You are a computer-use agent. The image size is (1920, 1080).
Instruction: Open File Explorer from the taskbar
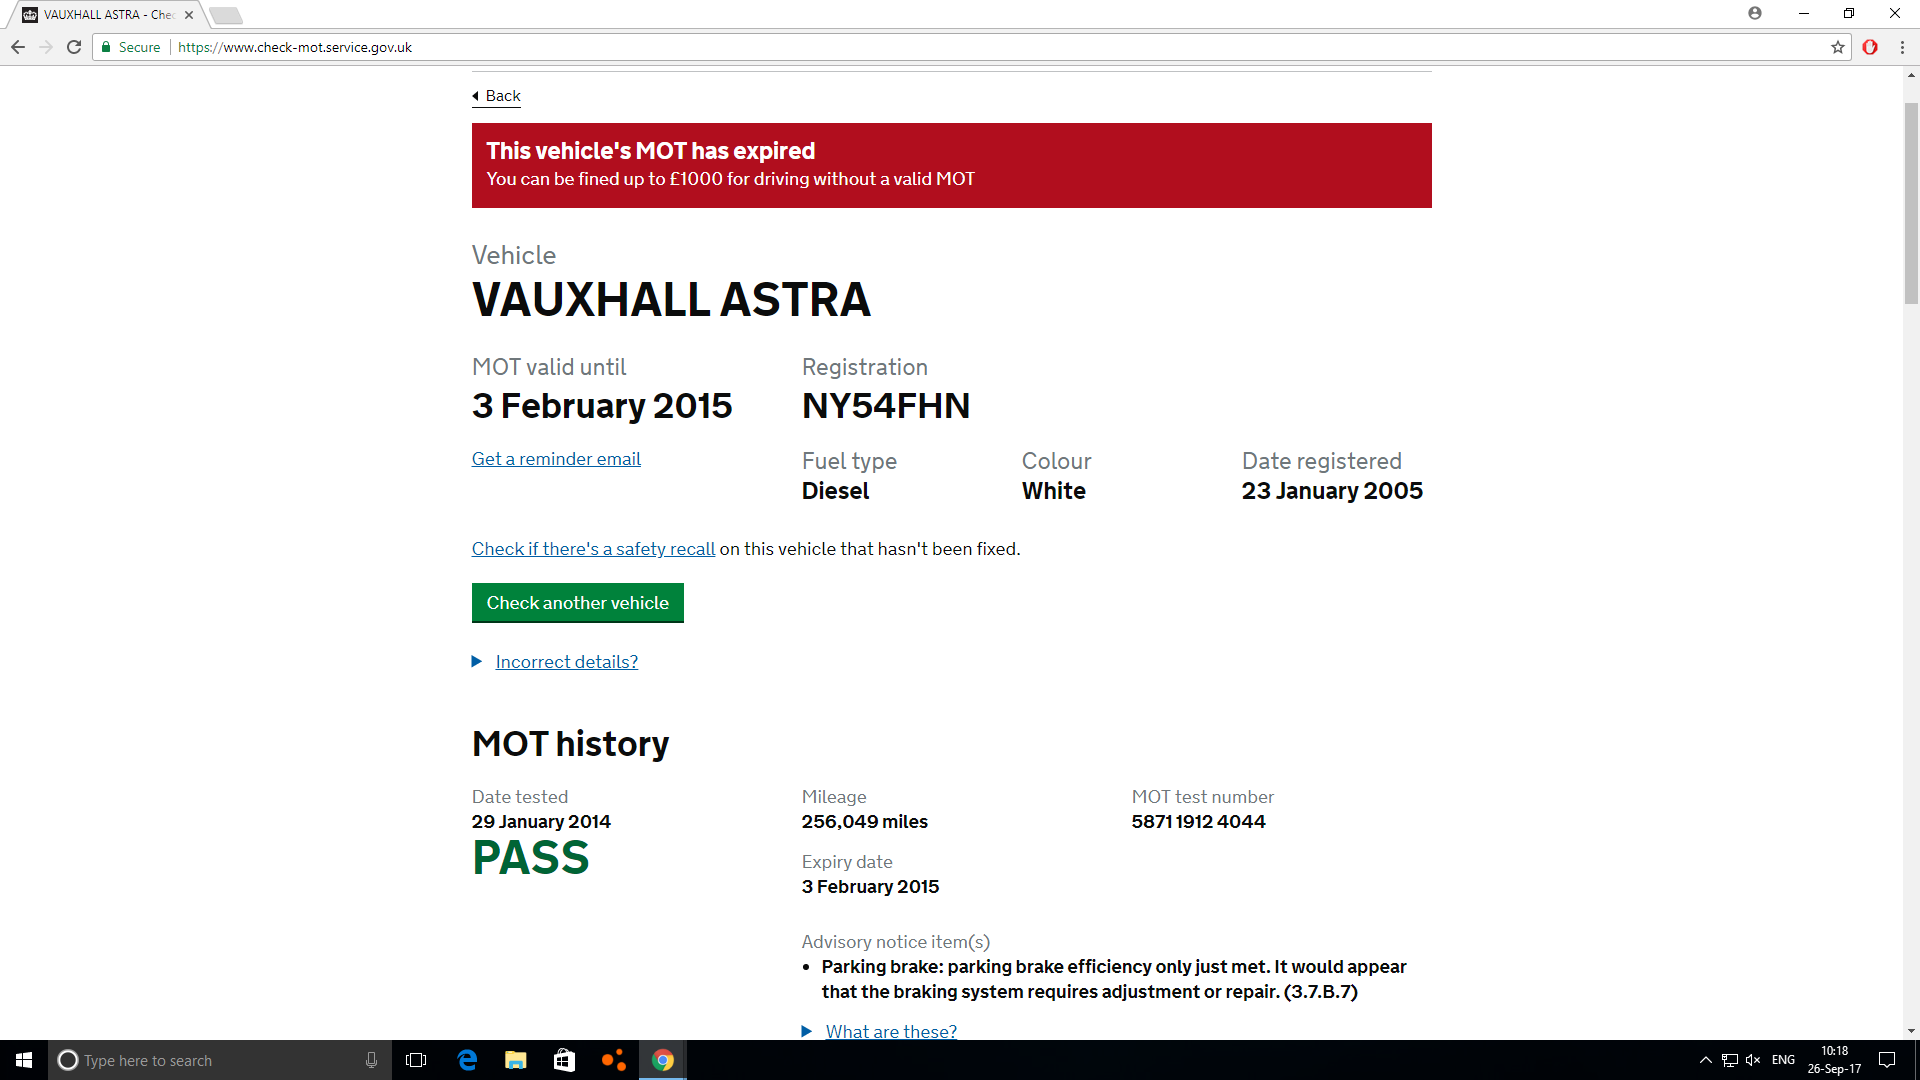pos(516,1060)
